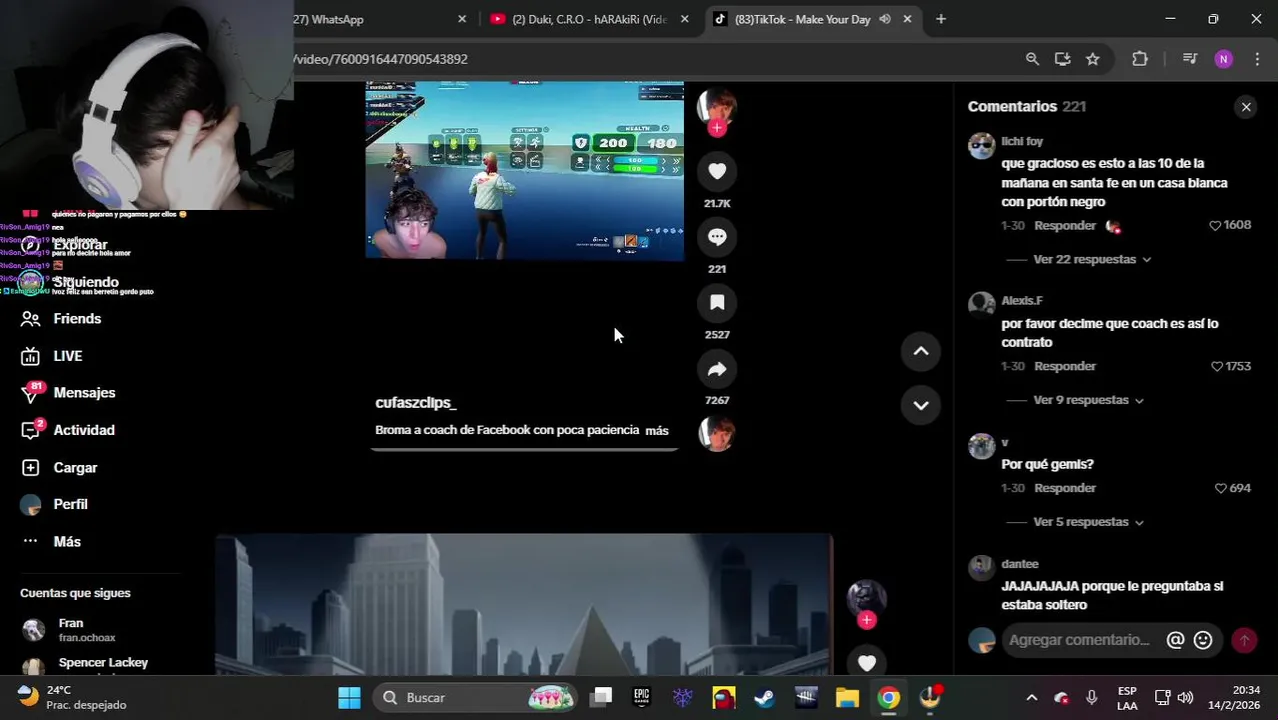This screenshot has height=720, width=1278.
Task: Reply to lichi foy's comment
Action: (x=1065, y=226)
